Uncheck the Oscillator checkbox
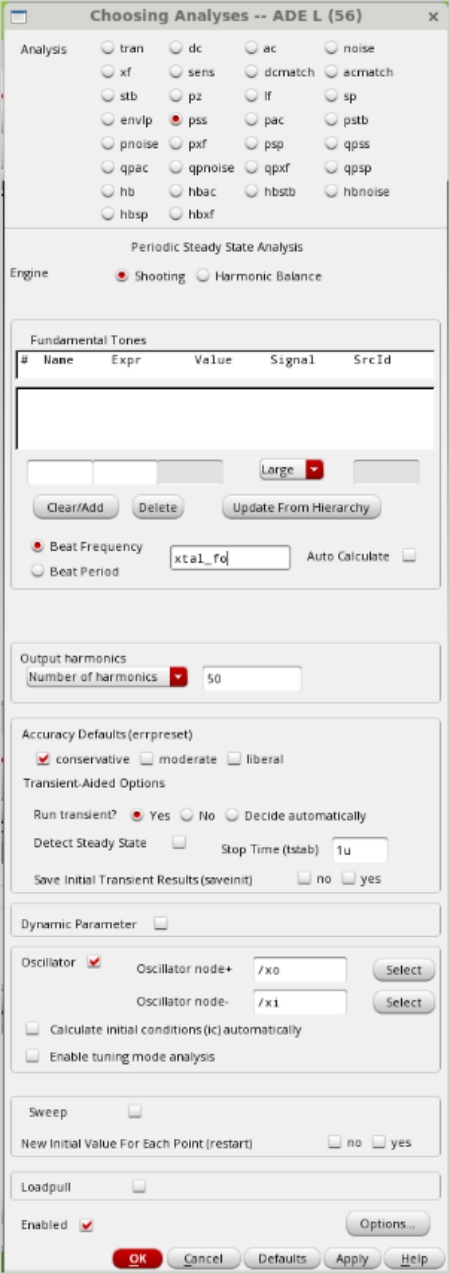This screenshot has height=1274, width=450. pos(94,961)
